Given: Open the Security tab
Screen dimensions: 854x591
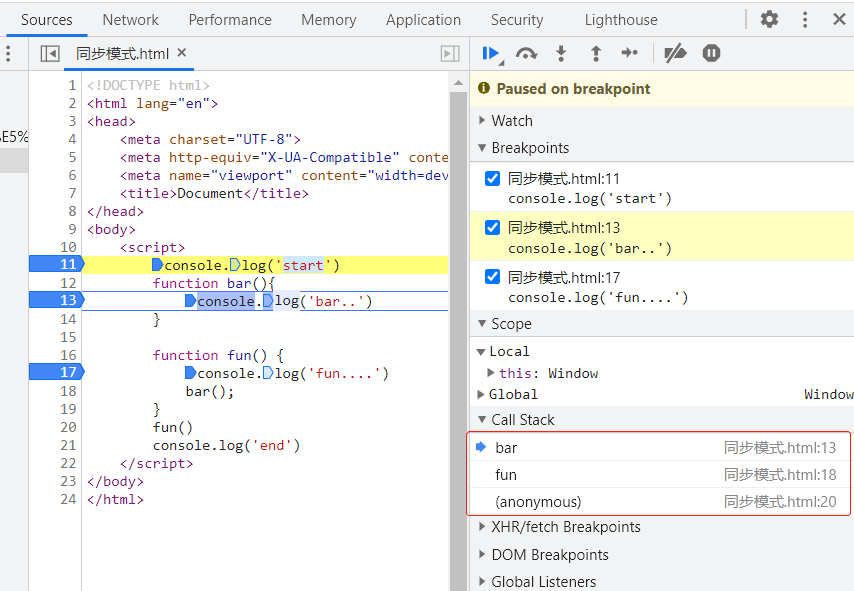Looking at the screenshot, I should point(517,20).
